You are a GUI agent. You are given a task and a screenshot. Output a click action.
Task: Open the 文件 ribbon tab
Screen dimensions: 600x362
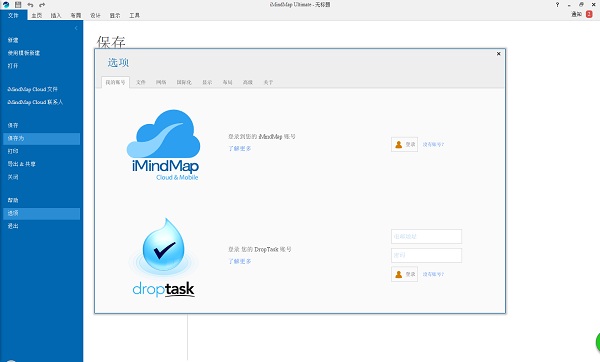13,15
